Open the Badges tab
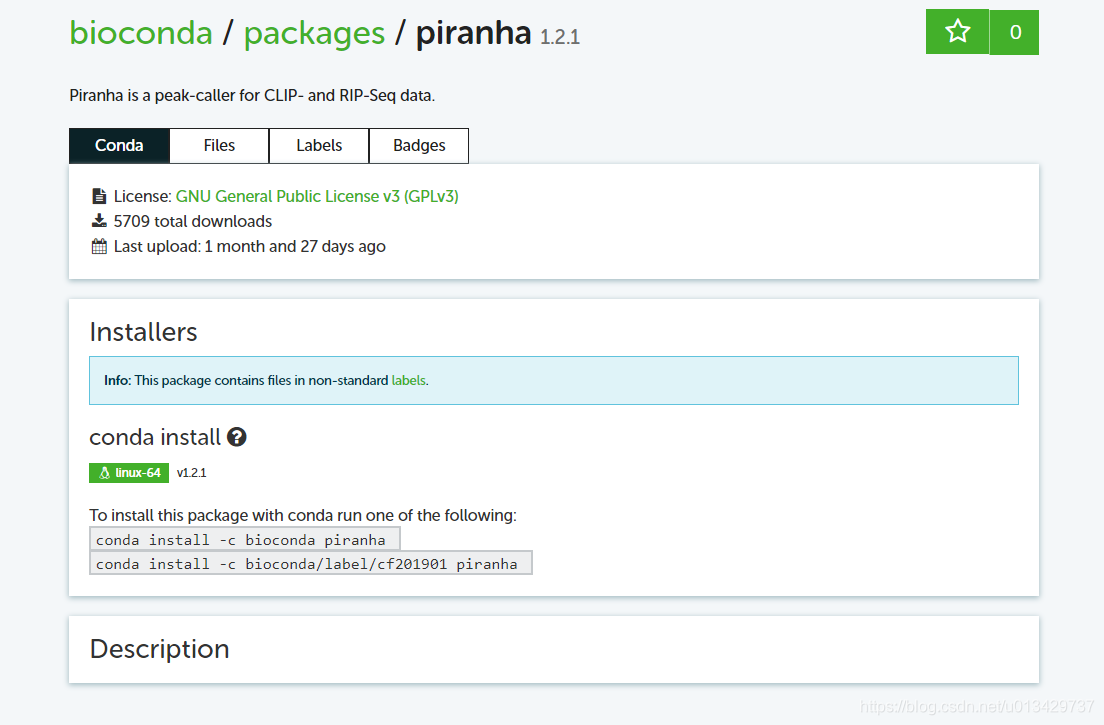1104x725 pixels. (x=419, y=146)
